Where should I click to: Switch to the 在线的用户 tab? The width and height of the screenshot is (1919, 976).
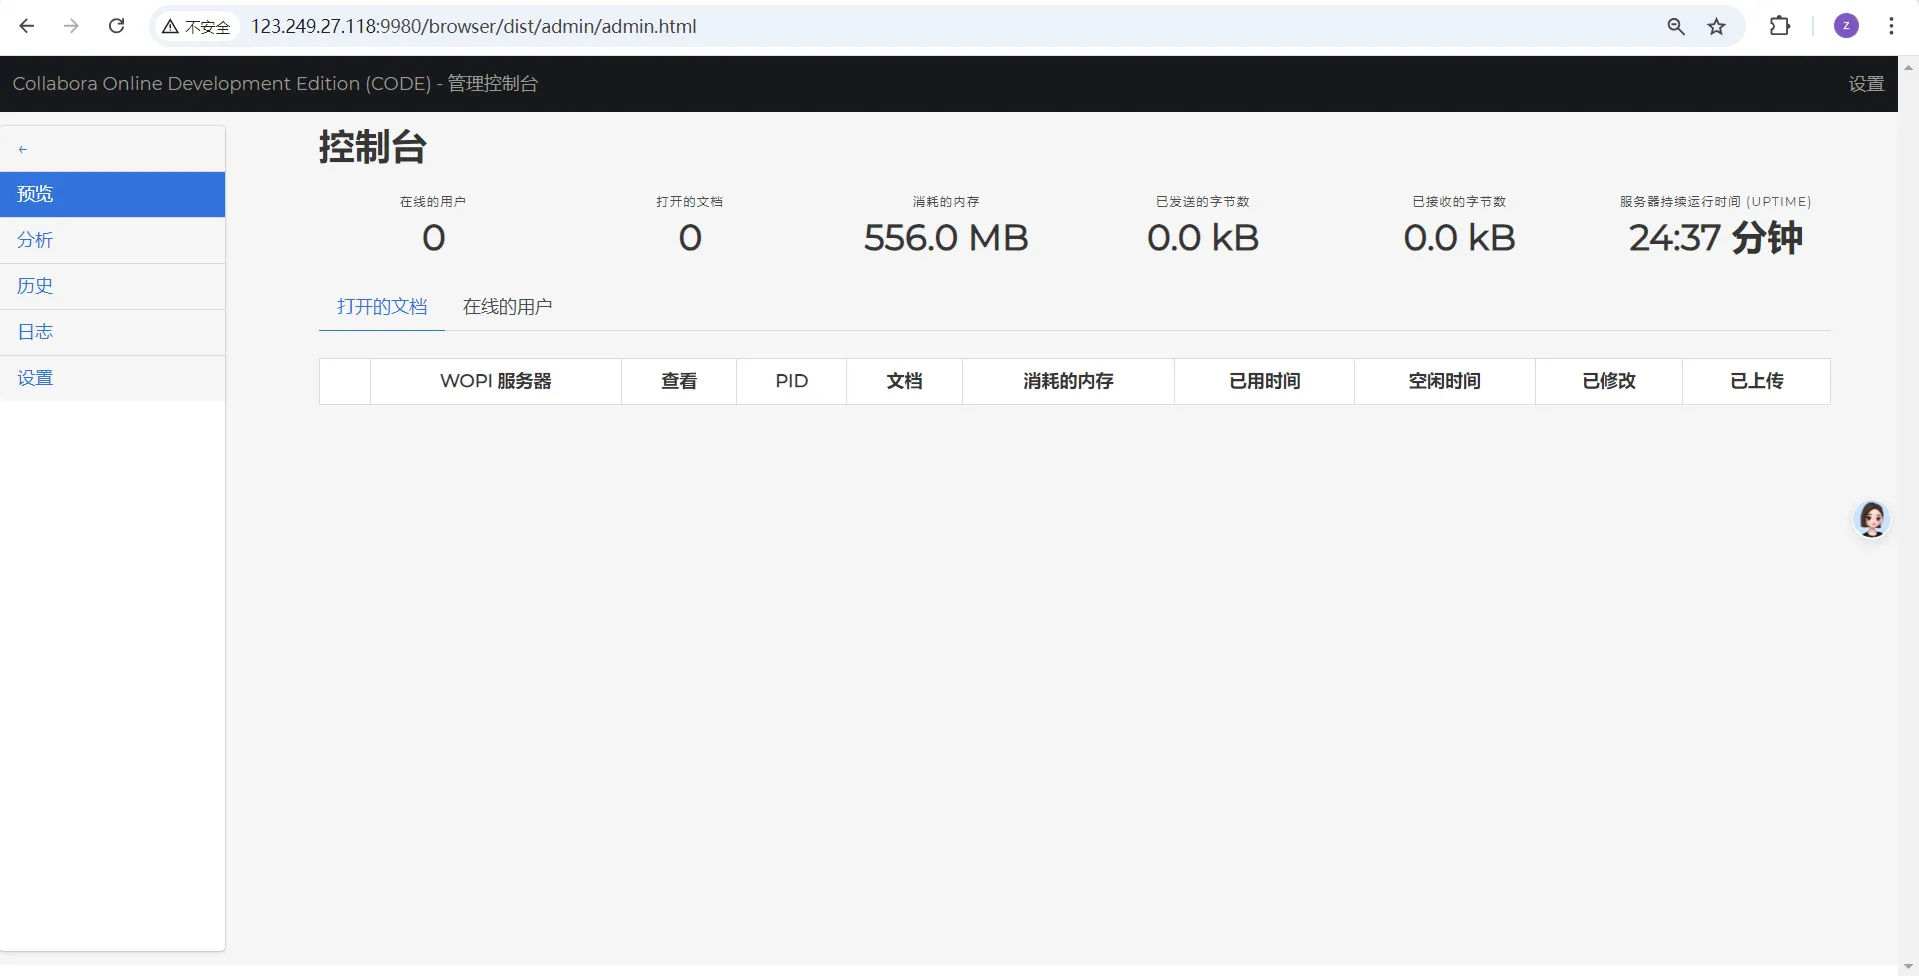click(507, 307)
